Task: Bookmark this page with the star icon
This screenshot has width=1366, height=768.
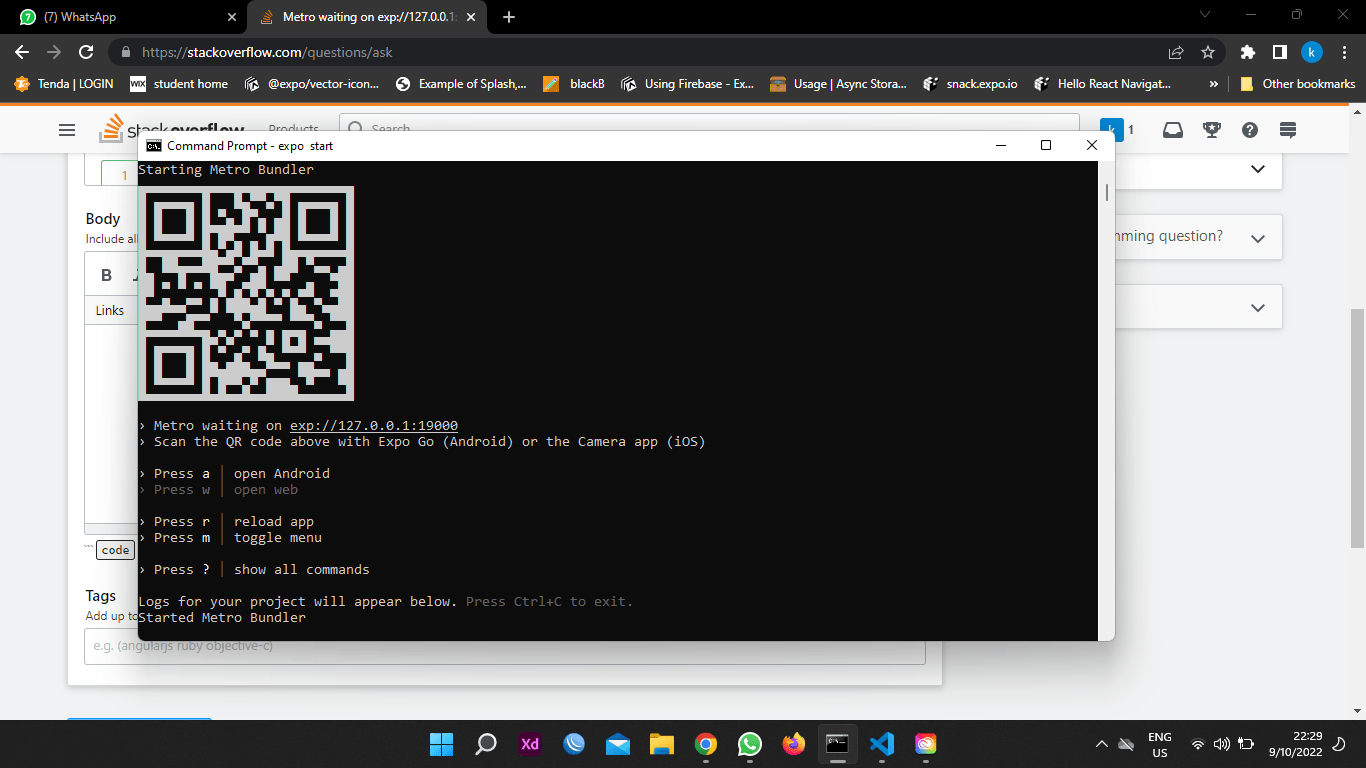Action: coord(1208,52)
